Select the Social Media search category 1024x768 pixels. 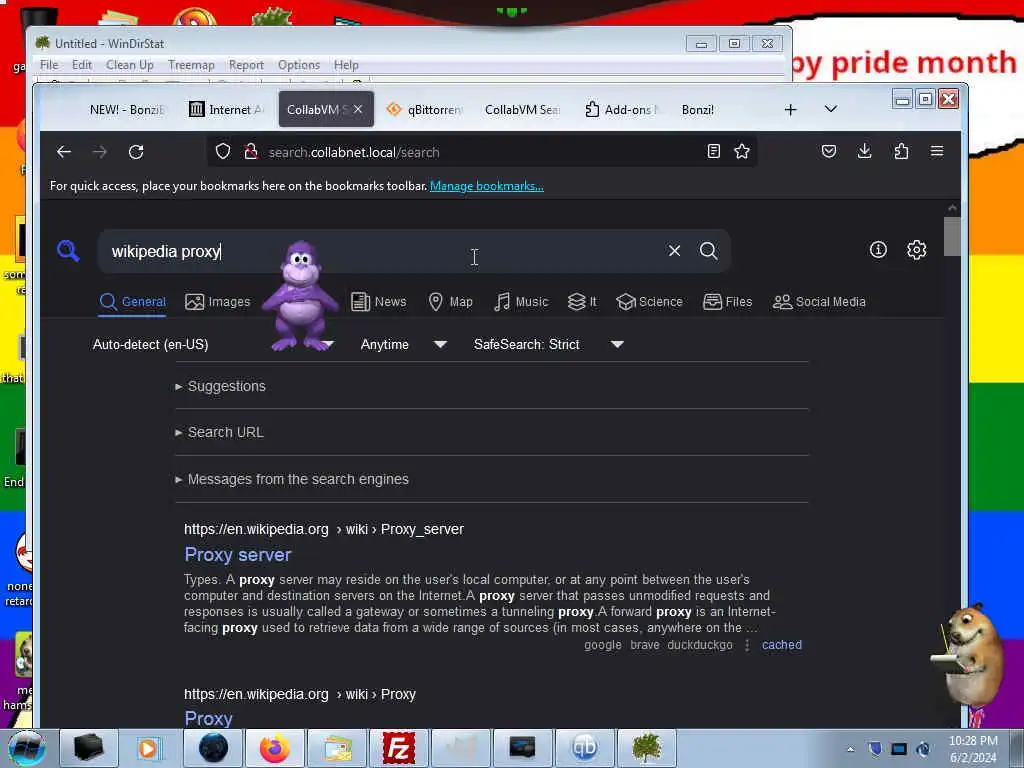click(820, 302)
